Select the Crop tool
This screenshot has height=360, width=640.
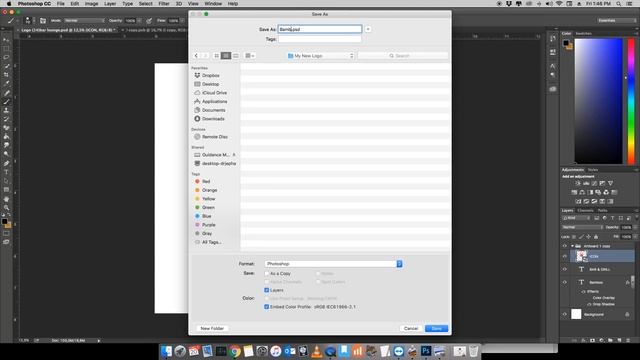click(6, 75)
